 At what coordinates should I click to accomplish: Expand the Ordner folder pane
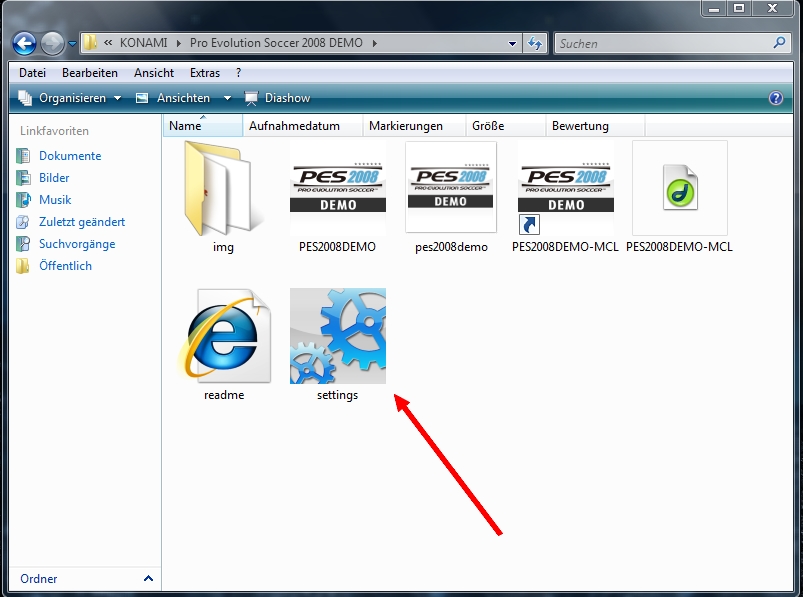click(148, 579)
